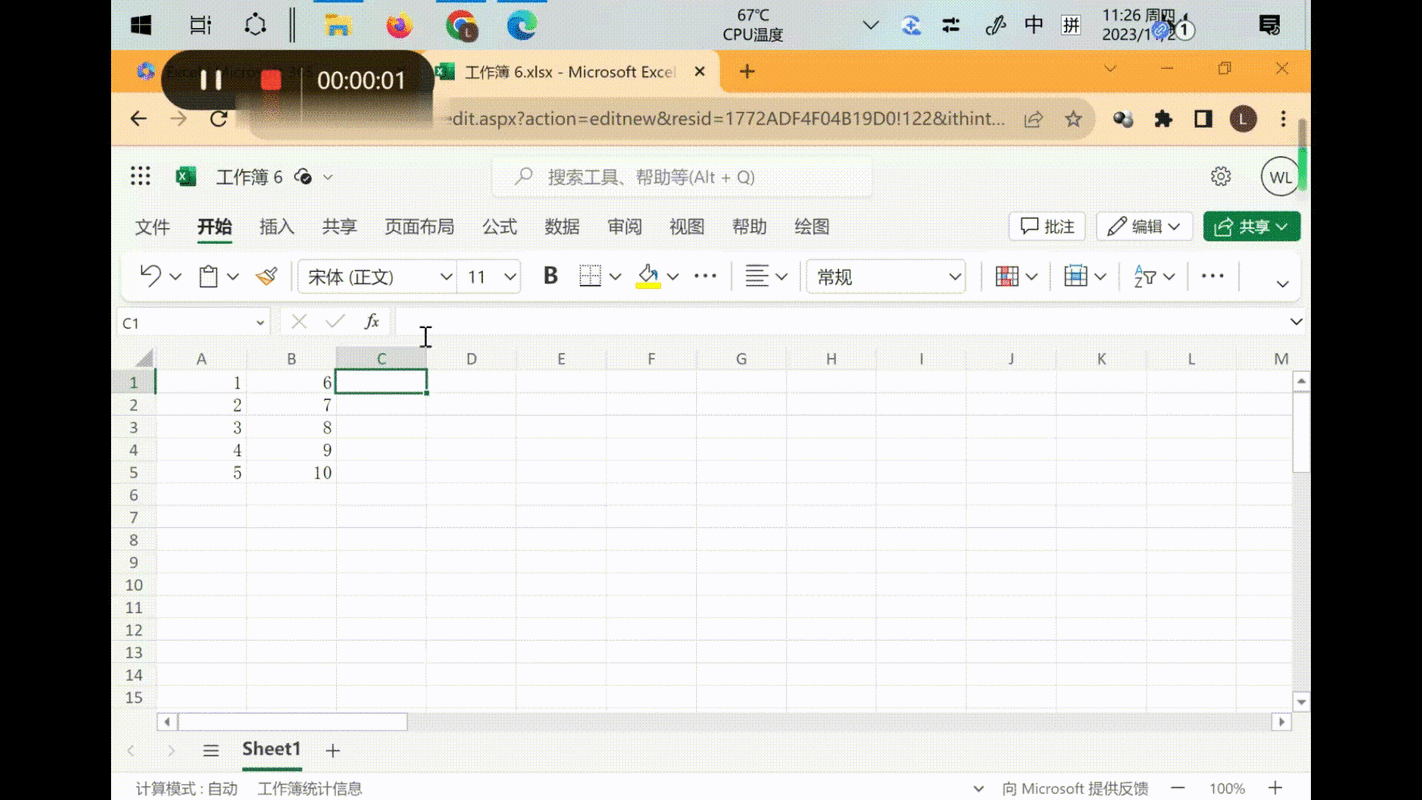Zoom out with minus button
The width and height of the screenshot is (1422, 800).
[x=1178, y=789]
